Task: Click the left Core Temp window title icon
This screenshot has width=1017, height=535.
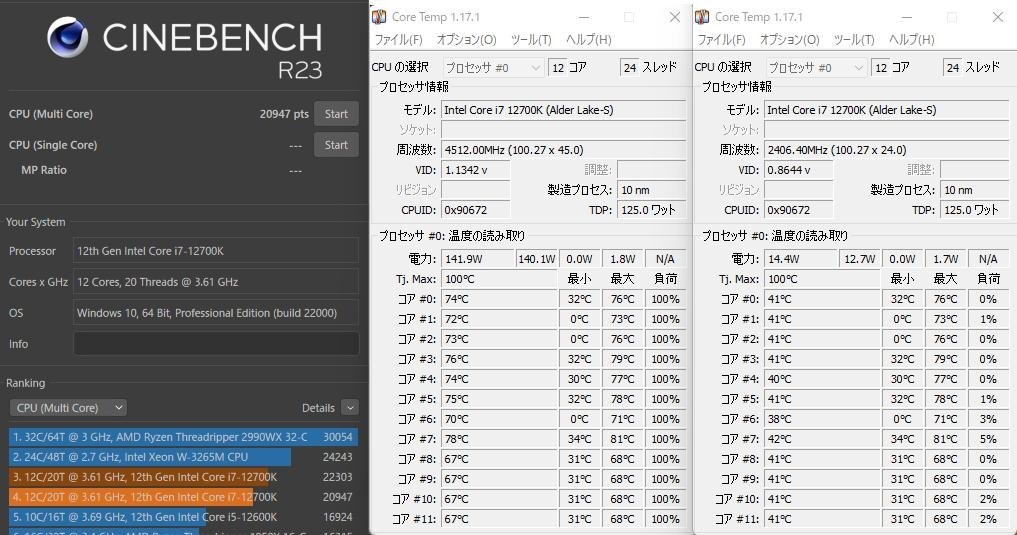Action: pyautogui.click(x=379, y=17)
